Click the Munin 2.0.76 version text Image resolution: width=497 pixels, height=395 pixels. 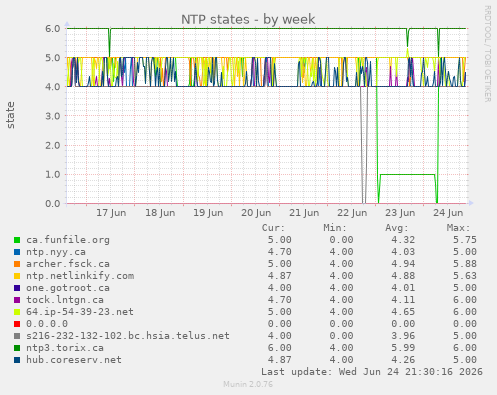(248, 384)
